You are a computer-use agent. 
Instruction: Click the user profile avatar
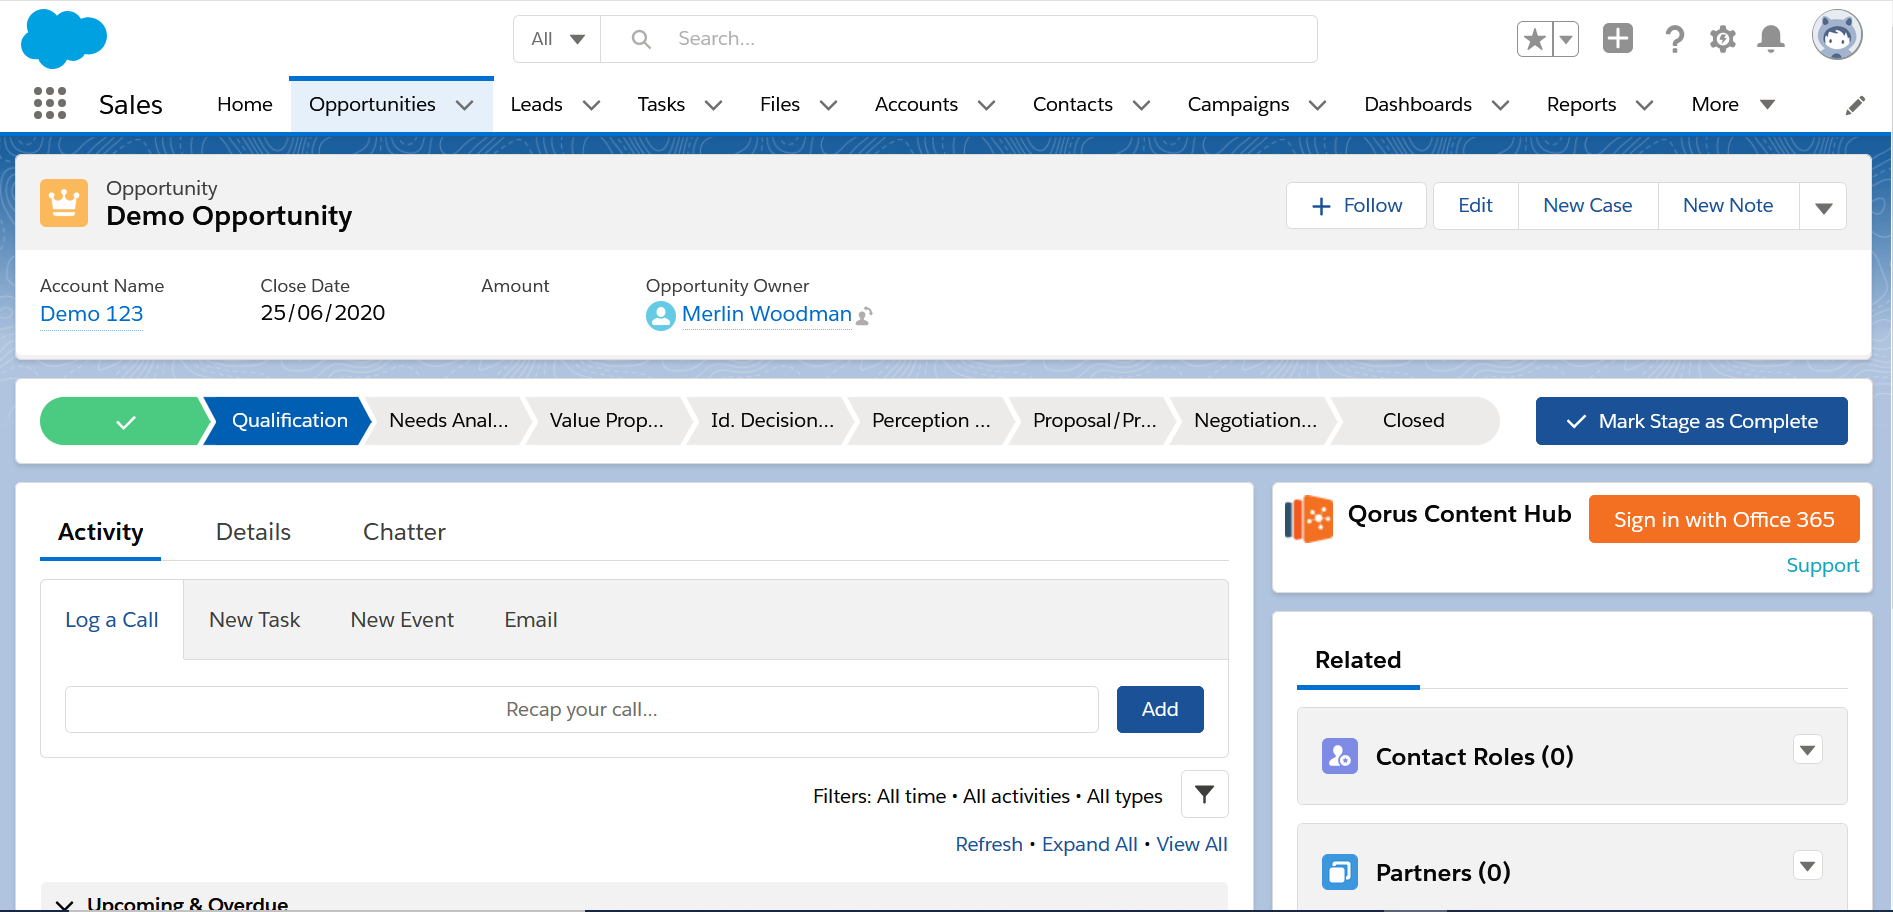pyautogui.click(x=1836, y=37)
